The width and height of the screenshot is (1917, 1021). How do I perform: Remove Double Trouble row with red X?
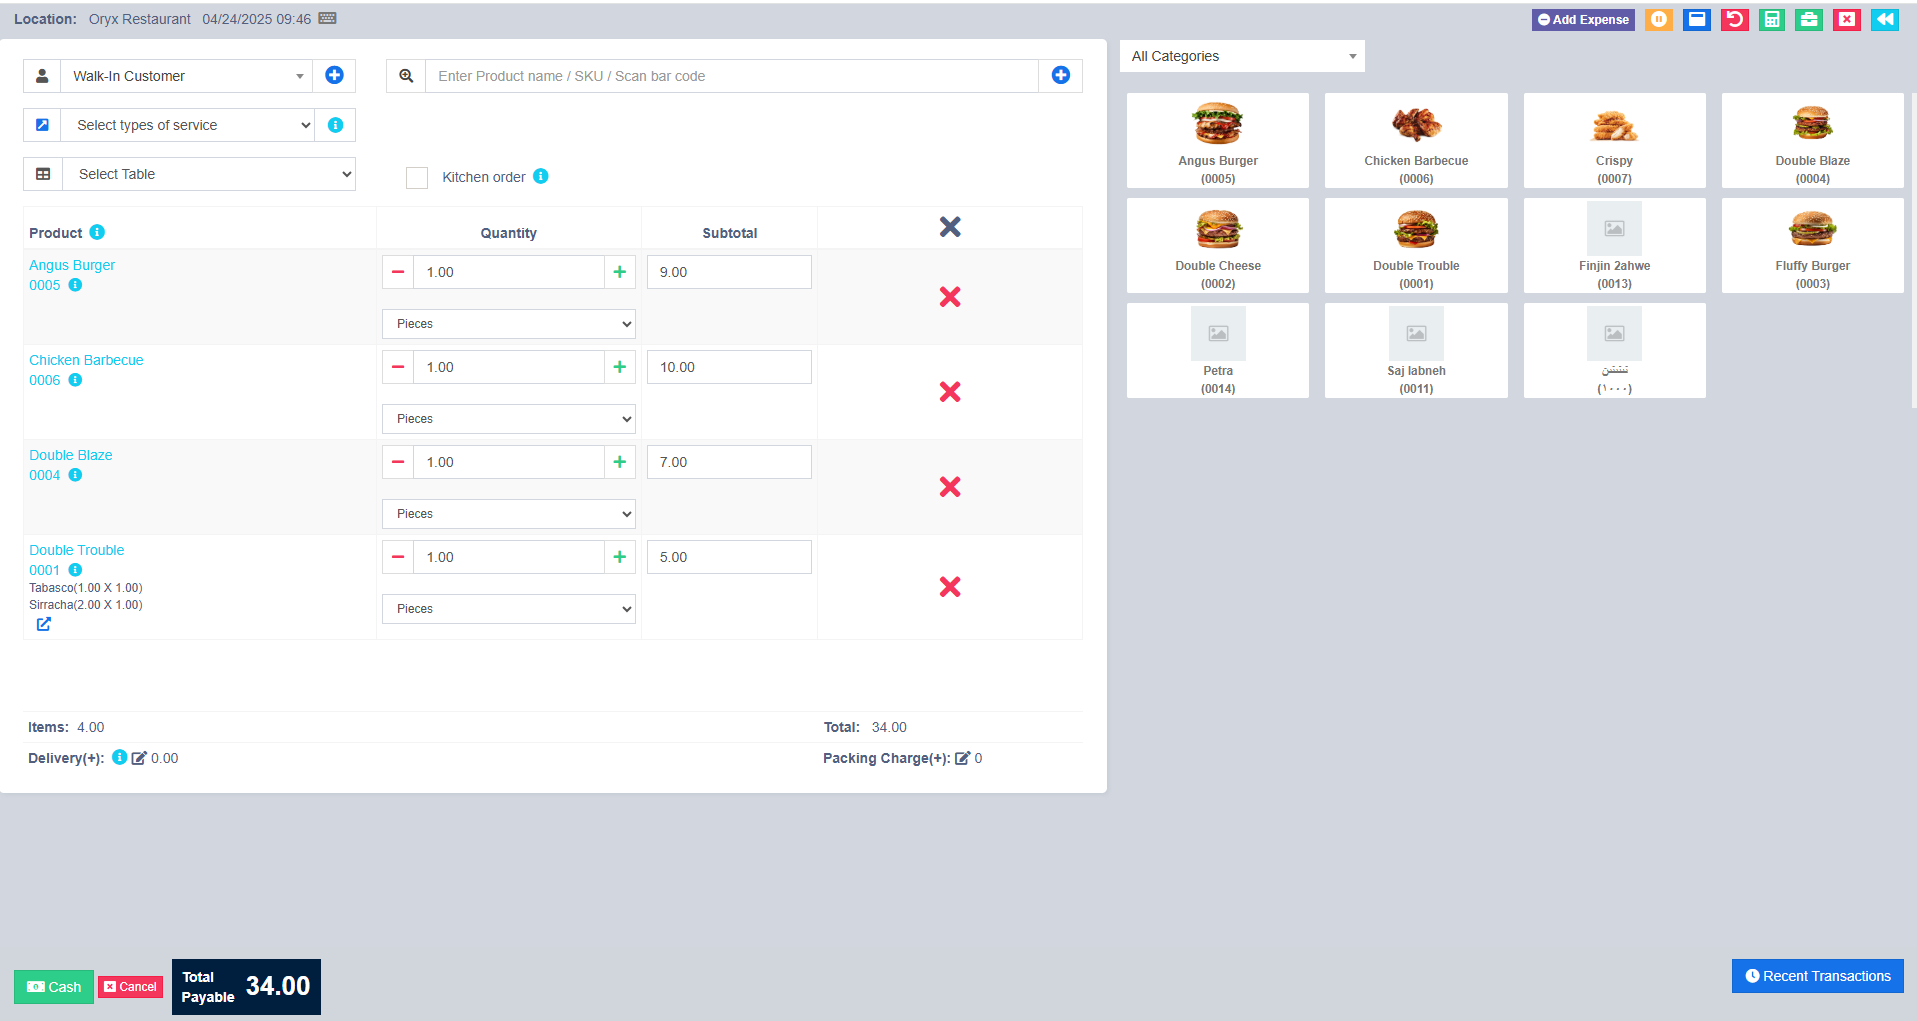(950, 587)
